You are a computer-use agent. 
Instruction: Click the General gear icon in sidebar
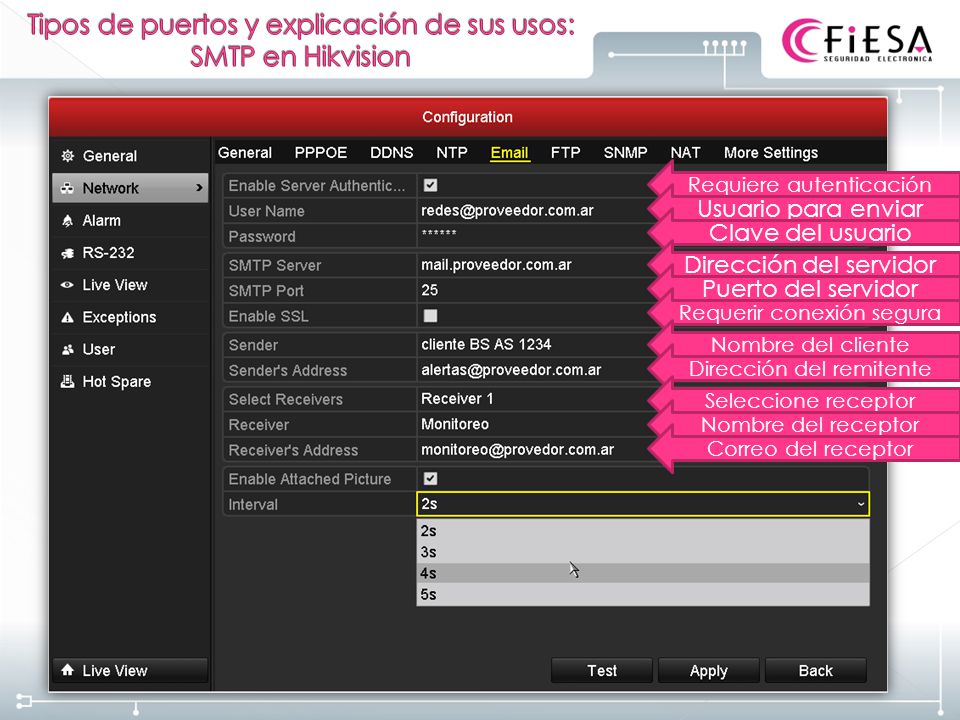coord(67,156)
